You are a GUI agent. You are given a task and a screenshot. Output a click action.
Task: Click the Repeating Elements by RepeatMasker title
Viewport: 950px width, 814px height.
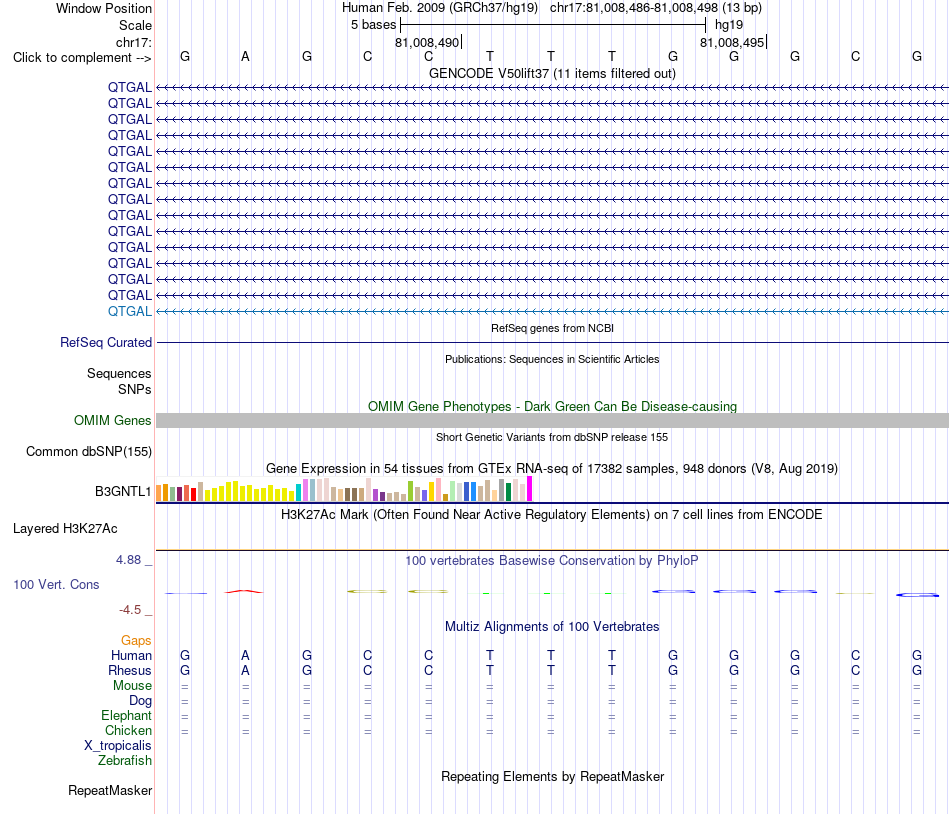(552, 776)
